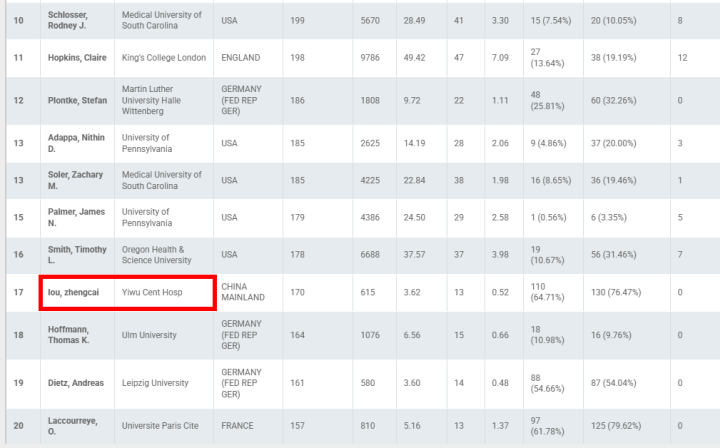Click highlighted author lou, zhengcai

point(76,293)
